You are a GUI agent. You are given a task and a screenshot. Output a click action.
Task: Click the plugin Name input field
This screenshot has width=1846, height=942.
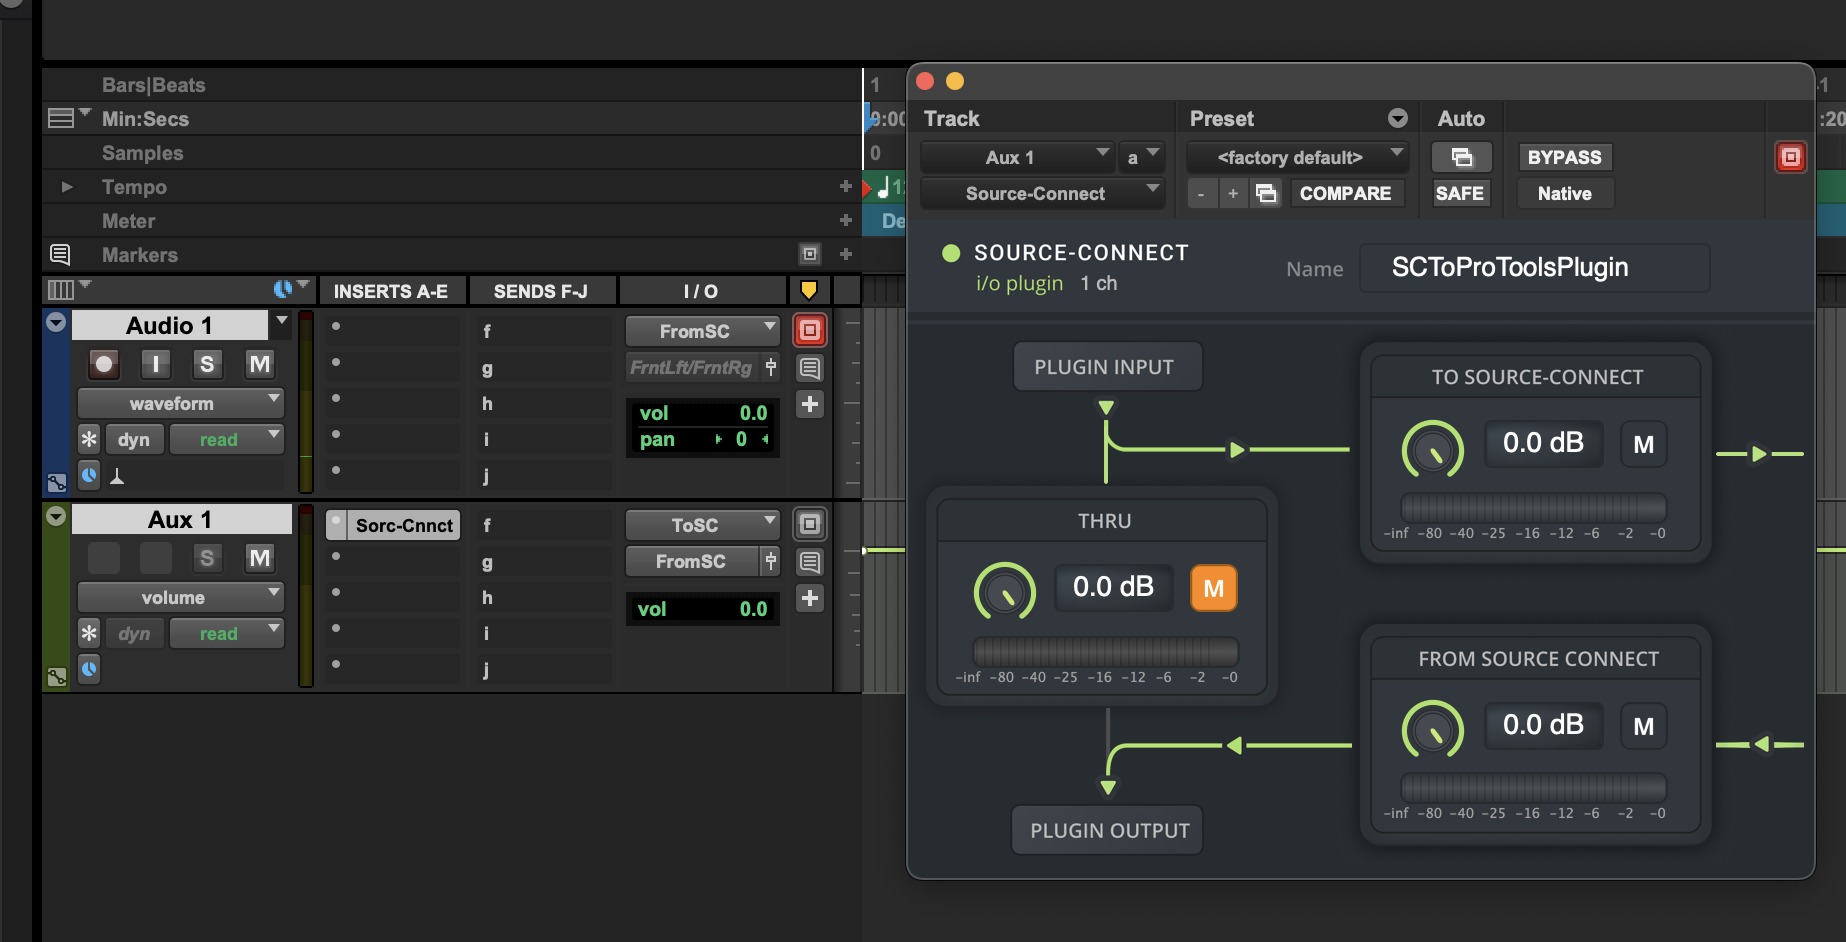[1534, 268]
